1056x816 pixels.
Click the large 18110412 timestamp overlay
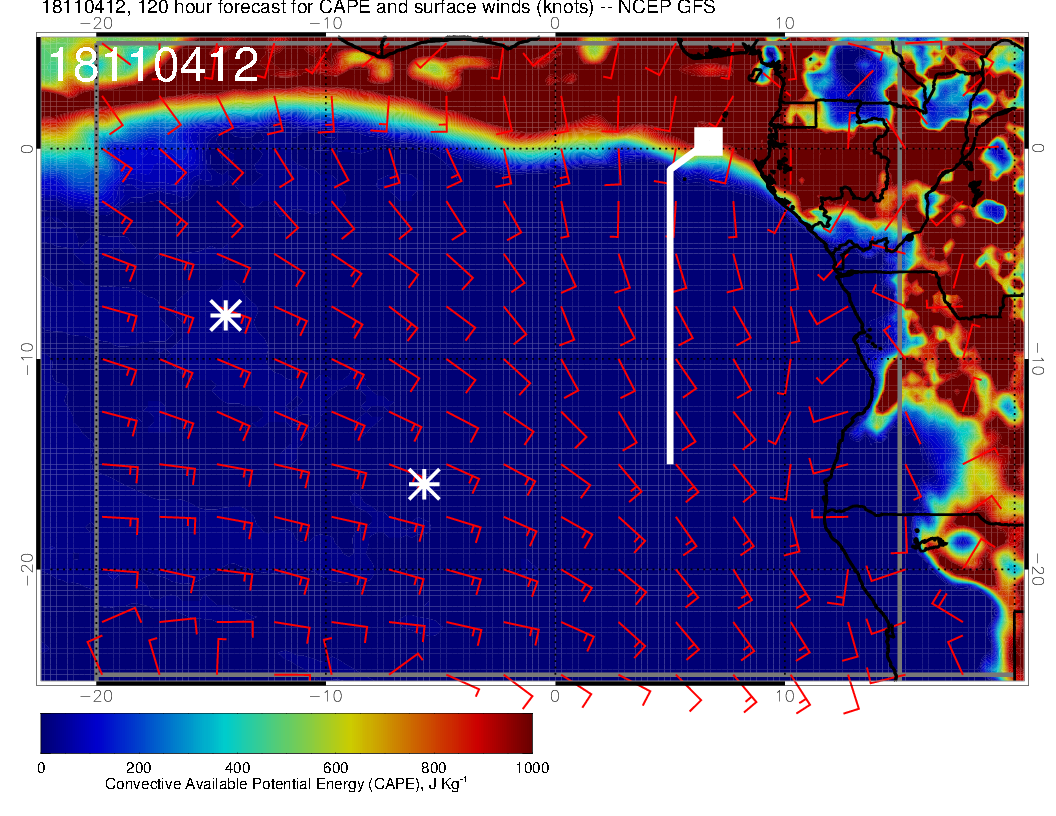[153, 66]
